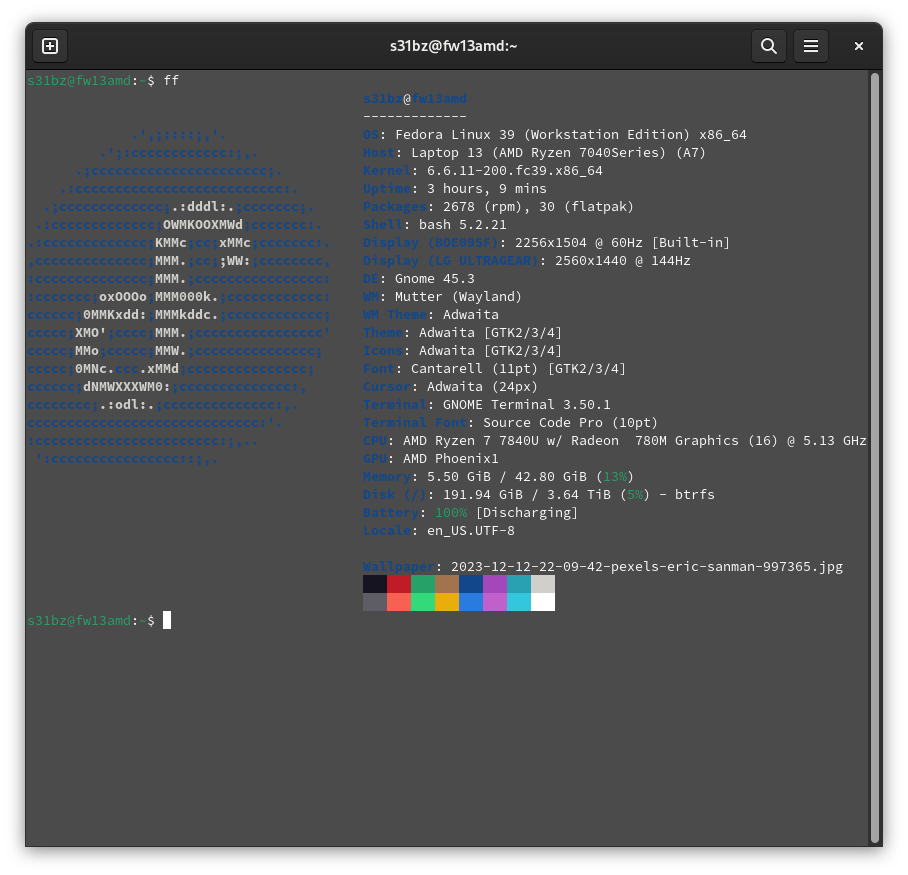
Task: Click the wallpaper filename ending "sanman-997365.jpg"
Action: click(x=647, y=566)
